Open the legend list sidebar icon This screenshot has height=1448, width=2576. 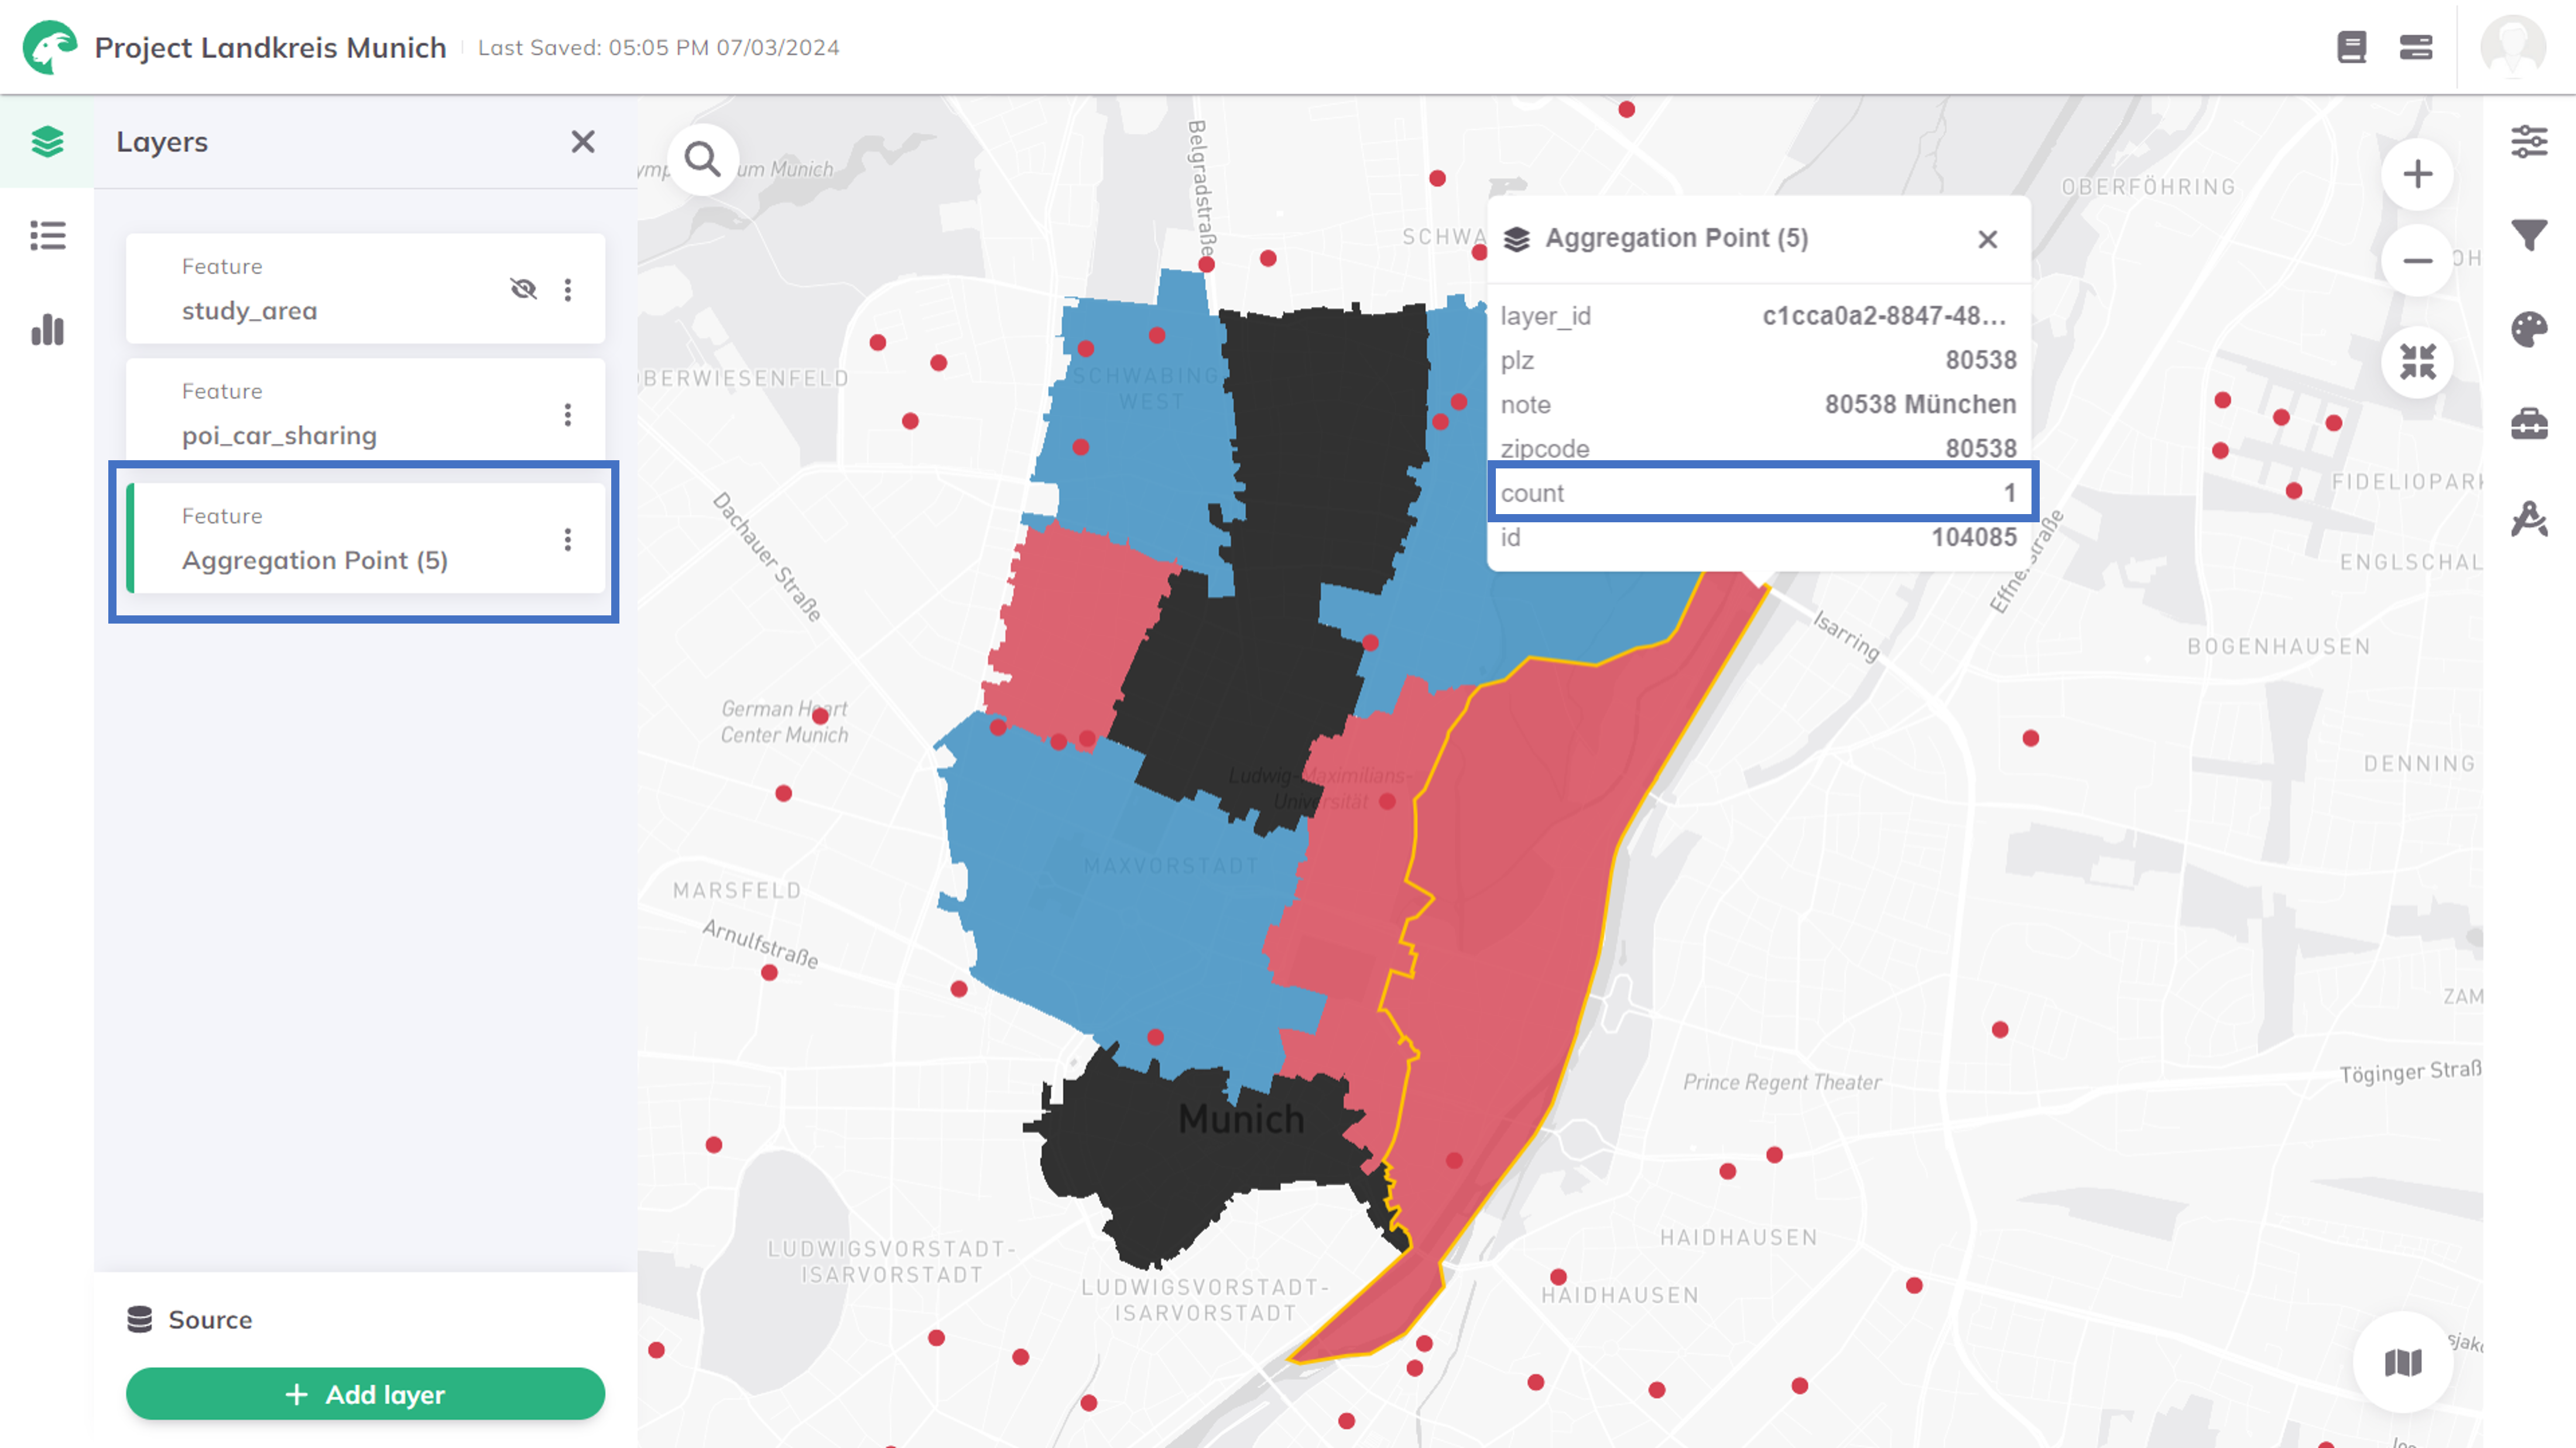(x=47, y=236)
